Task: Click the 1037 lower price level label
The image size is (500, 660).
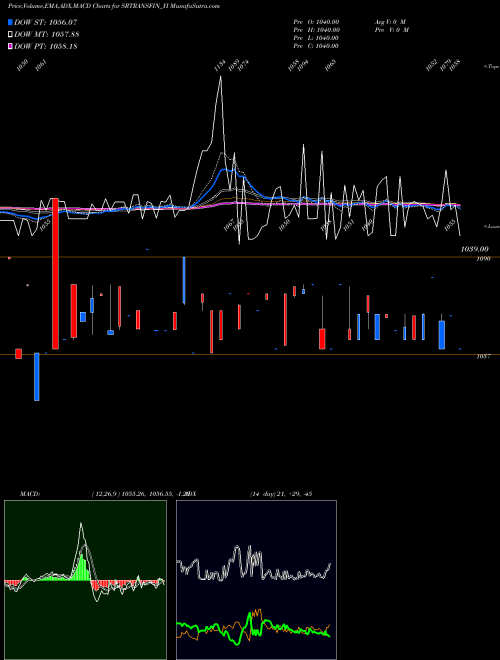Action: click(483, 357)
